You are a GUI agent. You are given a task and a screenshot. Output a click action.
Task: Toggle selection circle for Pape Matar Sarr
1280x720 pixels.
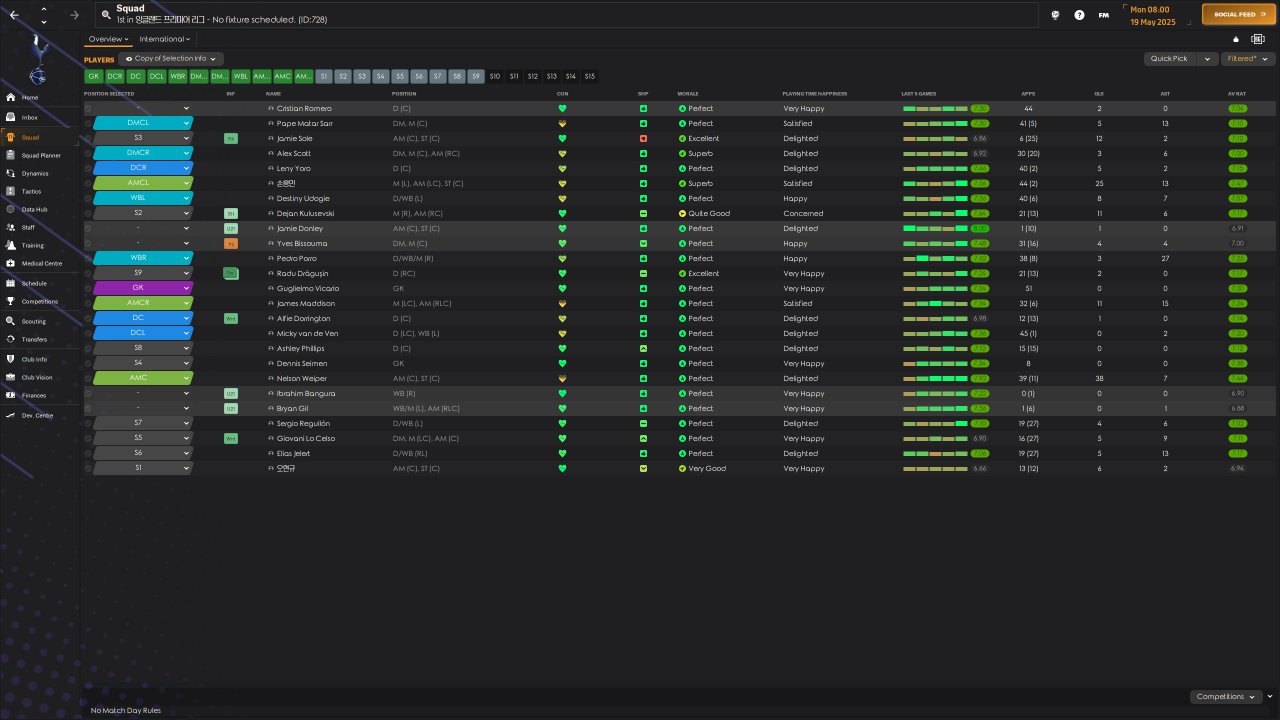pos(88,123)
